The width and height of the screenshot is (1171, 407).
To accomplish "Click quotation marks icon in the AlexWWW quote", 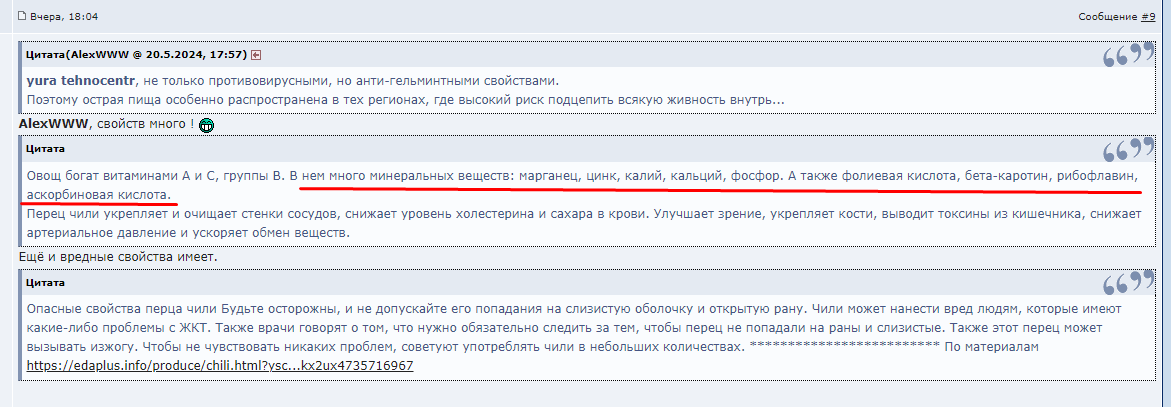I will pos(1128,56).
